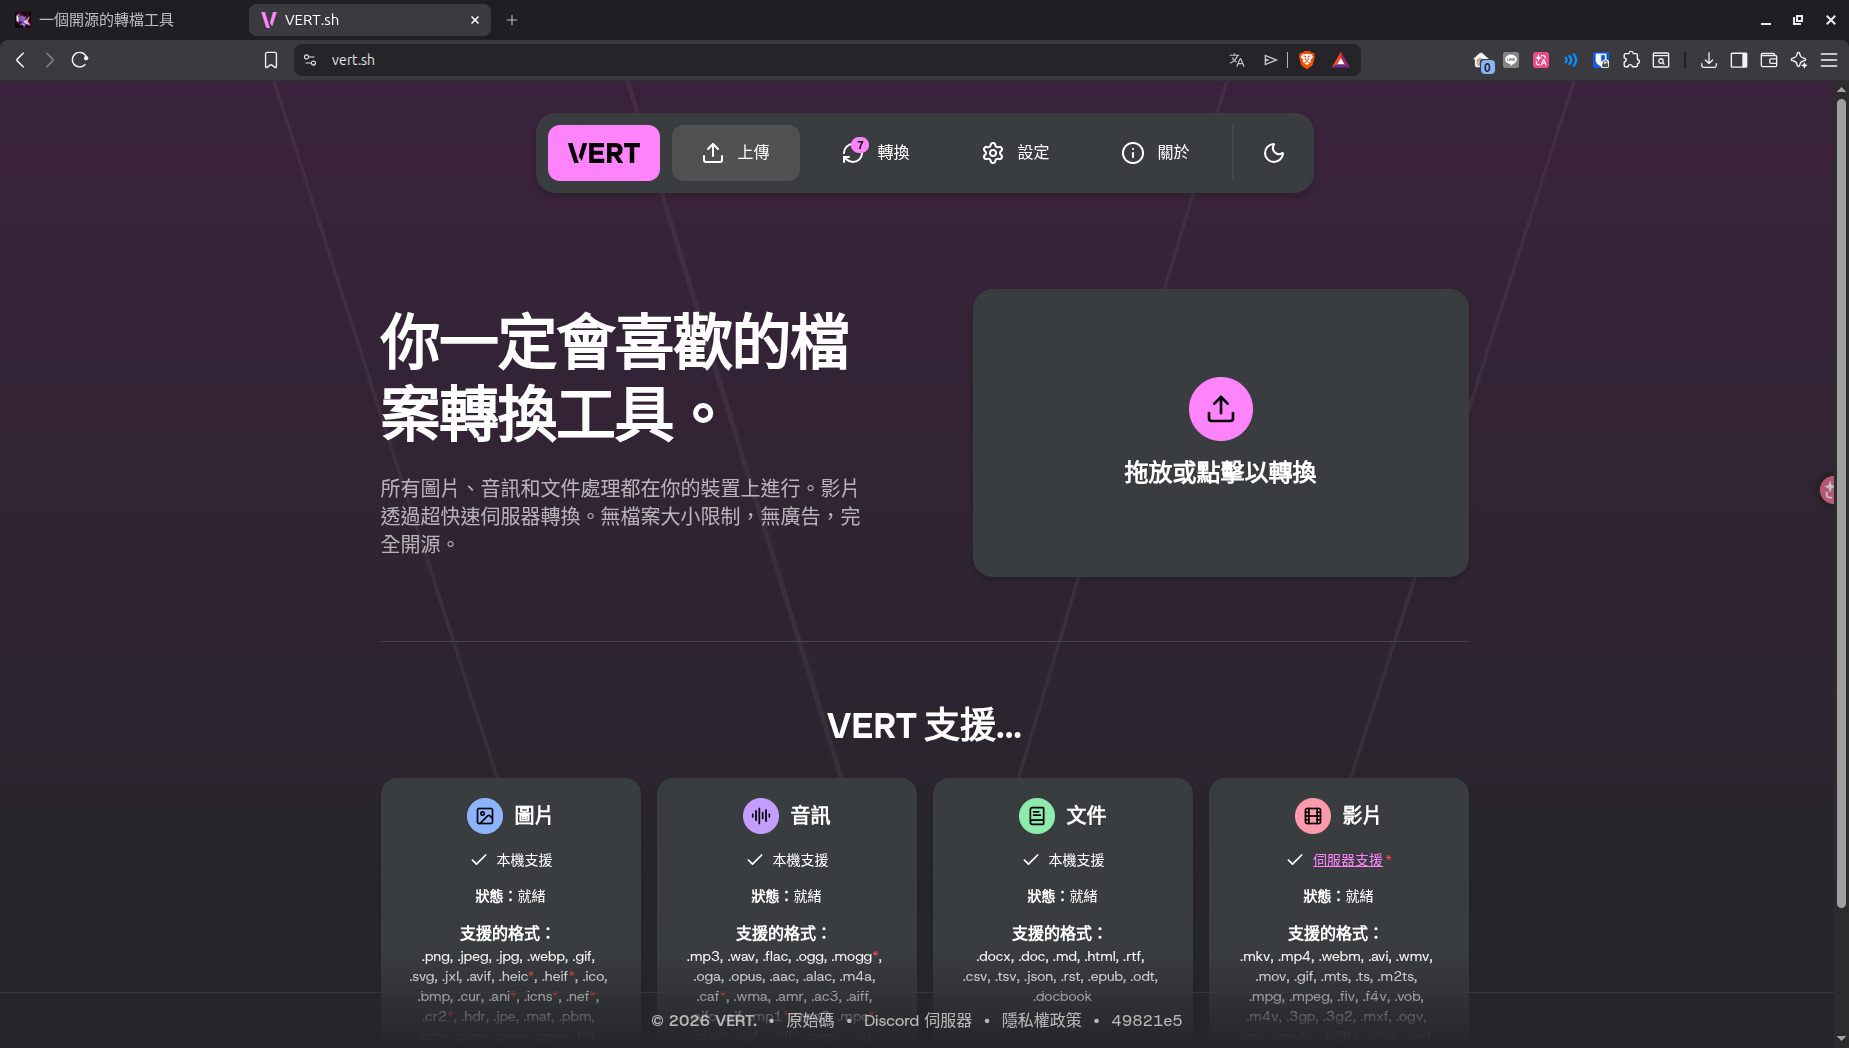Open the 上傳 upload tab
The image size is (1849, 1048).
(x=735, y=153)
